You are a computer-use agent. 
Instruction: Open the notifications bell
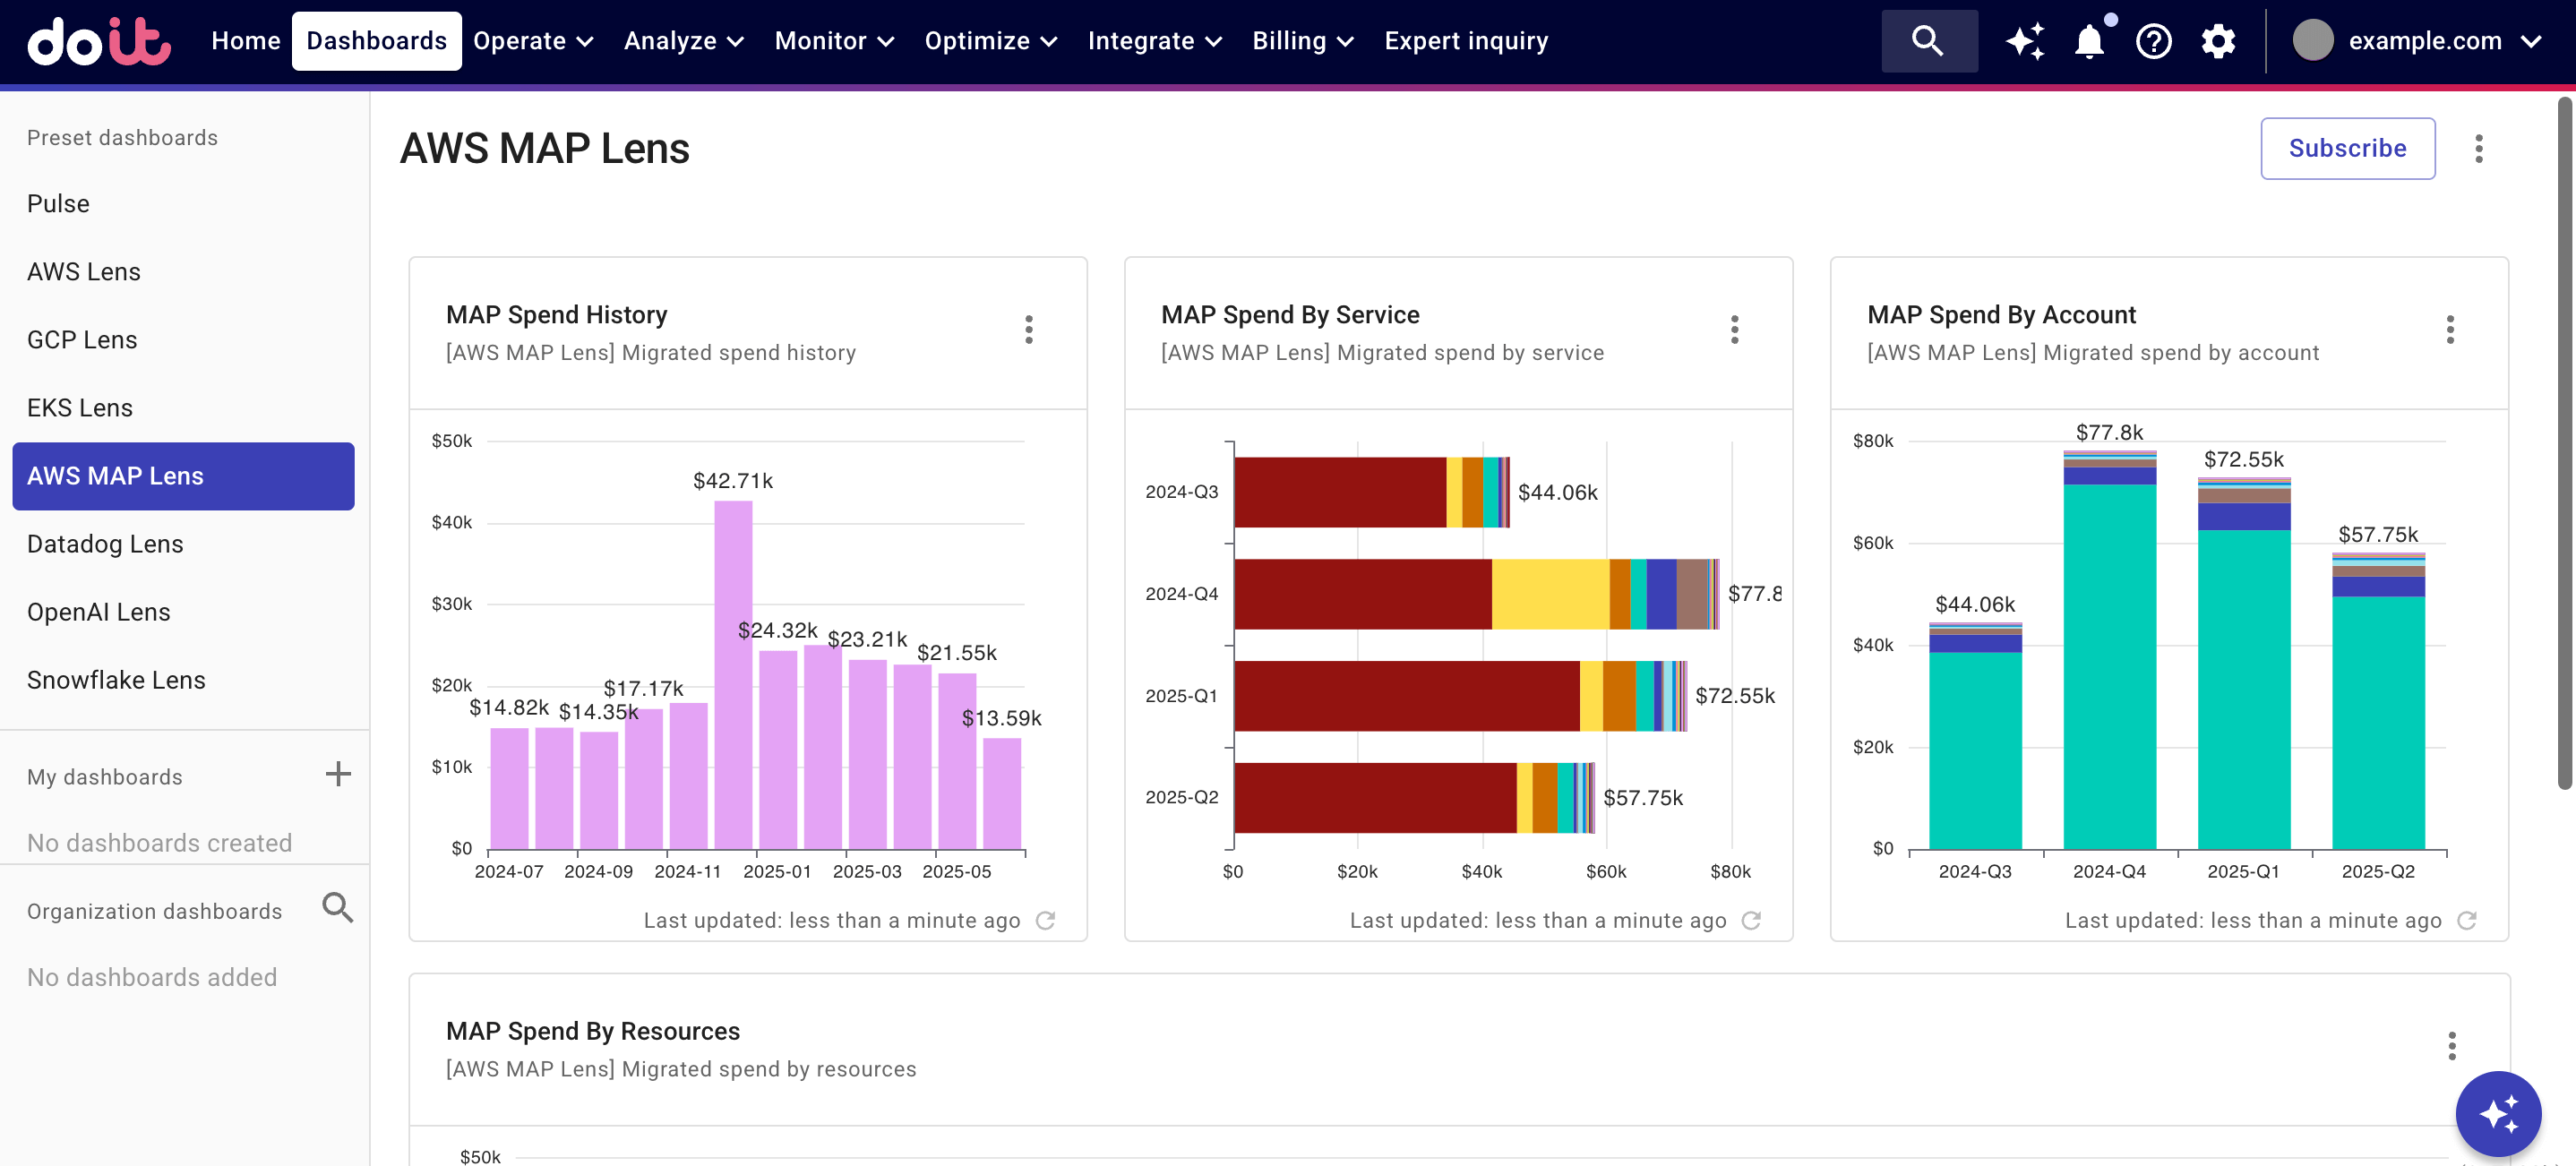pos(2090,41)
